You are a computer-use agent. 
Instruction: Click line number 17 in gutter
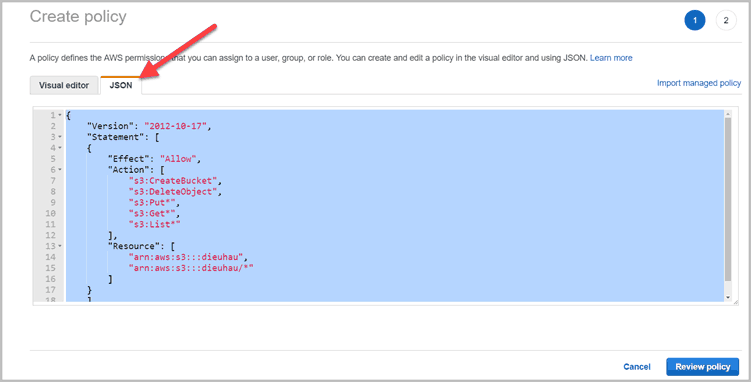pos(50,290)
